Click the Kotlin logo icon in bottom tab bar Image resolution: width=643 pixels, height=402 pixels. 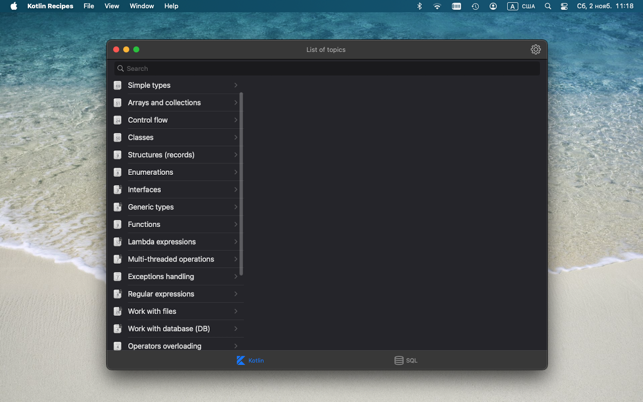click(241, 361)
